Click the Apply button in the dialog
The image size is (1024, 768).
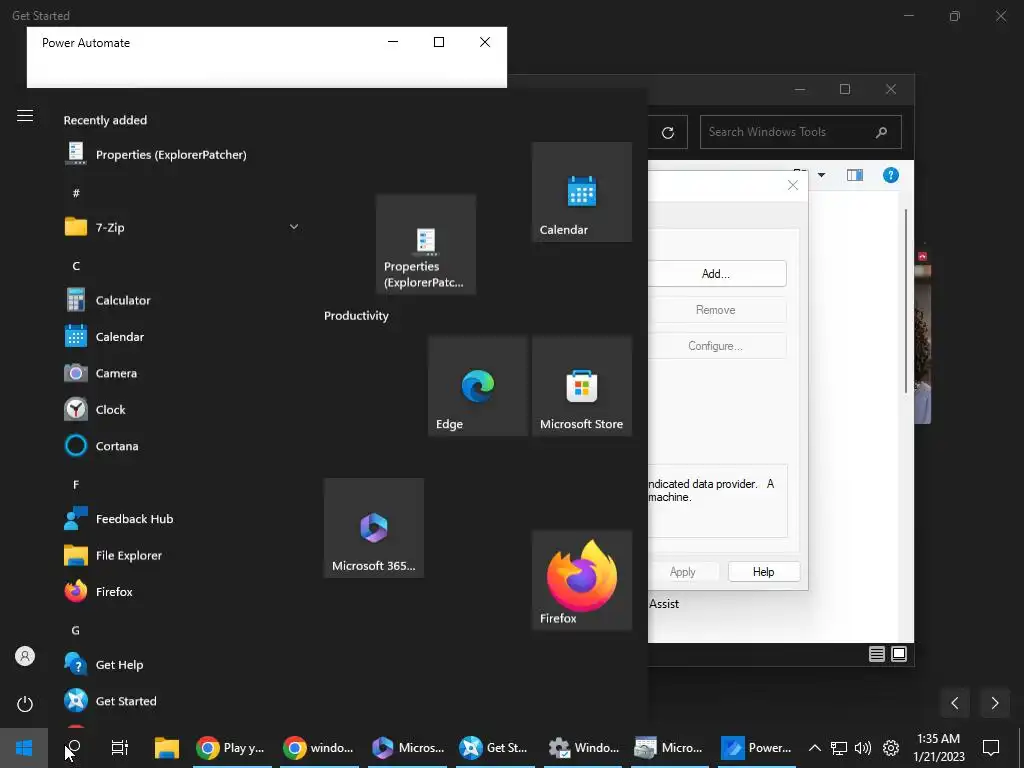pyautogui.click(x=683, y=571)
